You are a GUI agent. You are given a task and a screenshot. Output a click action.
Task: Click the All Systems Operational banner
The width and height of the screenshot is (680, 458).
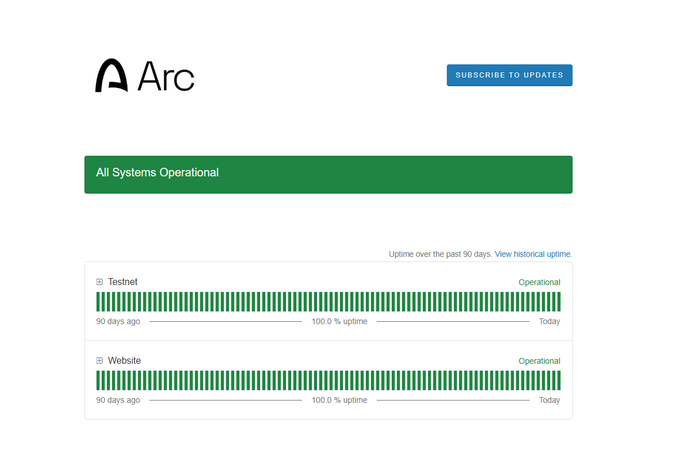point(328,175)
